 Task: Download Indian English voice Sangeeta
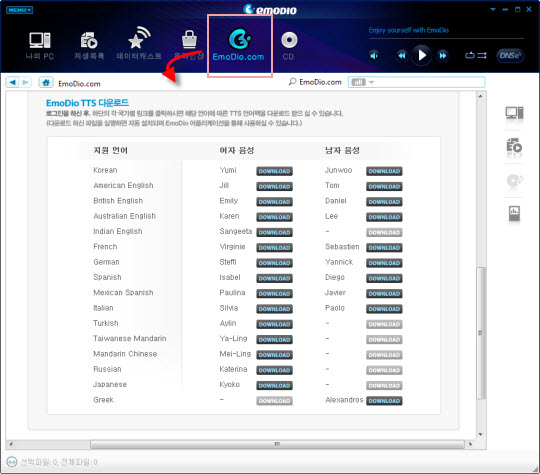click(274, 233)
